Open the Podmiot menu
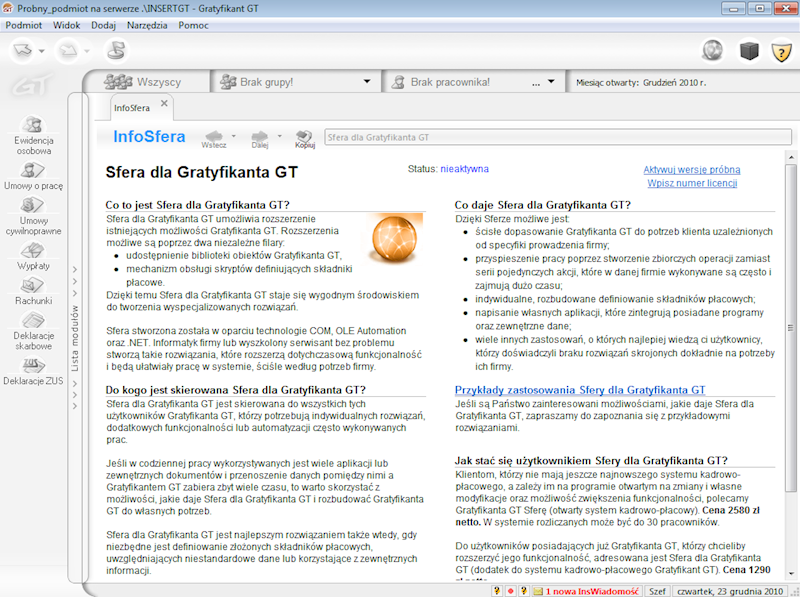 pyautogui.click(x=23, y=24)
